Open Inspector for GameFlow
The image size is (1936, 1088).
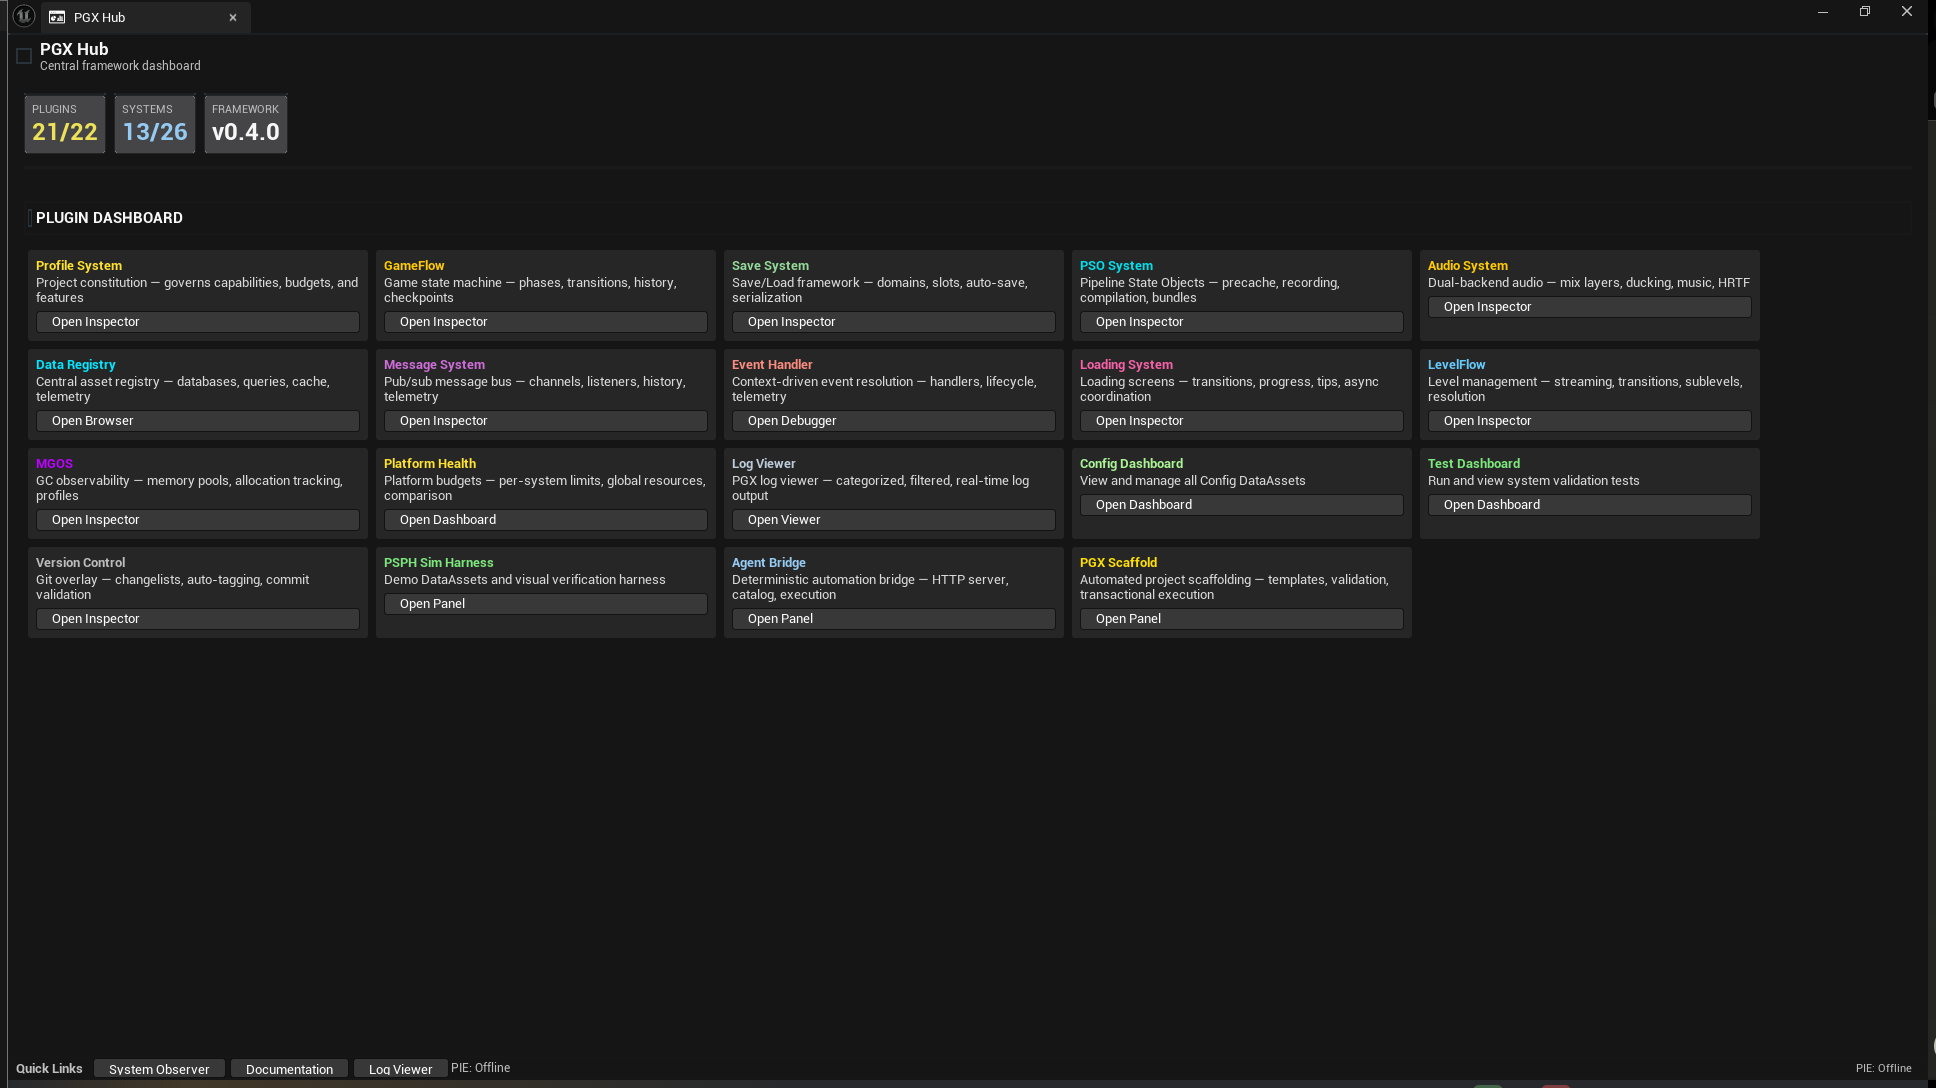[x=545, y=321]
